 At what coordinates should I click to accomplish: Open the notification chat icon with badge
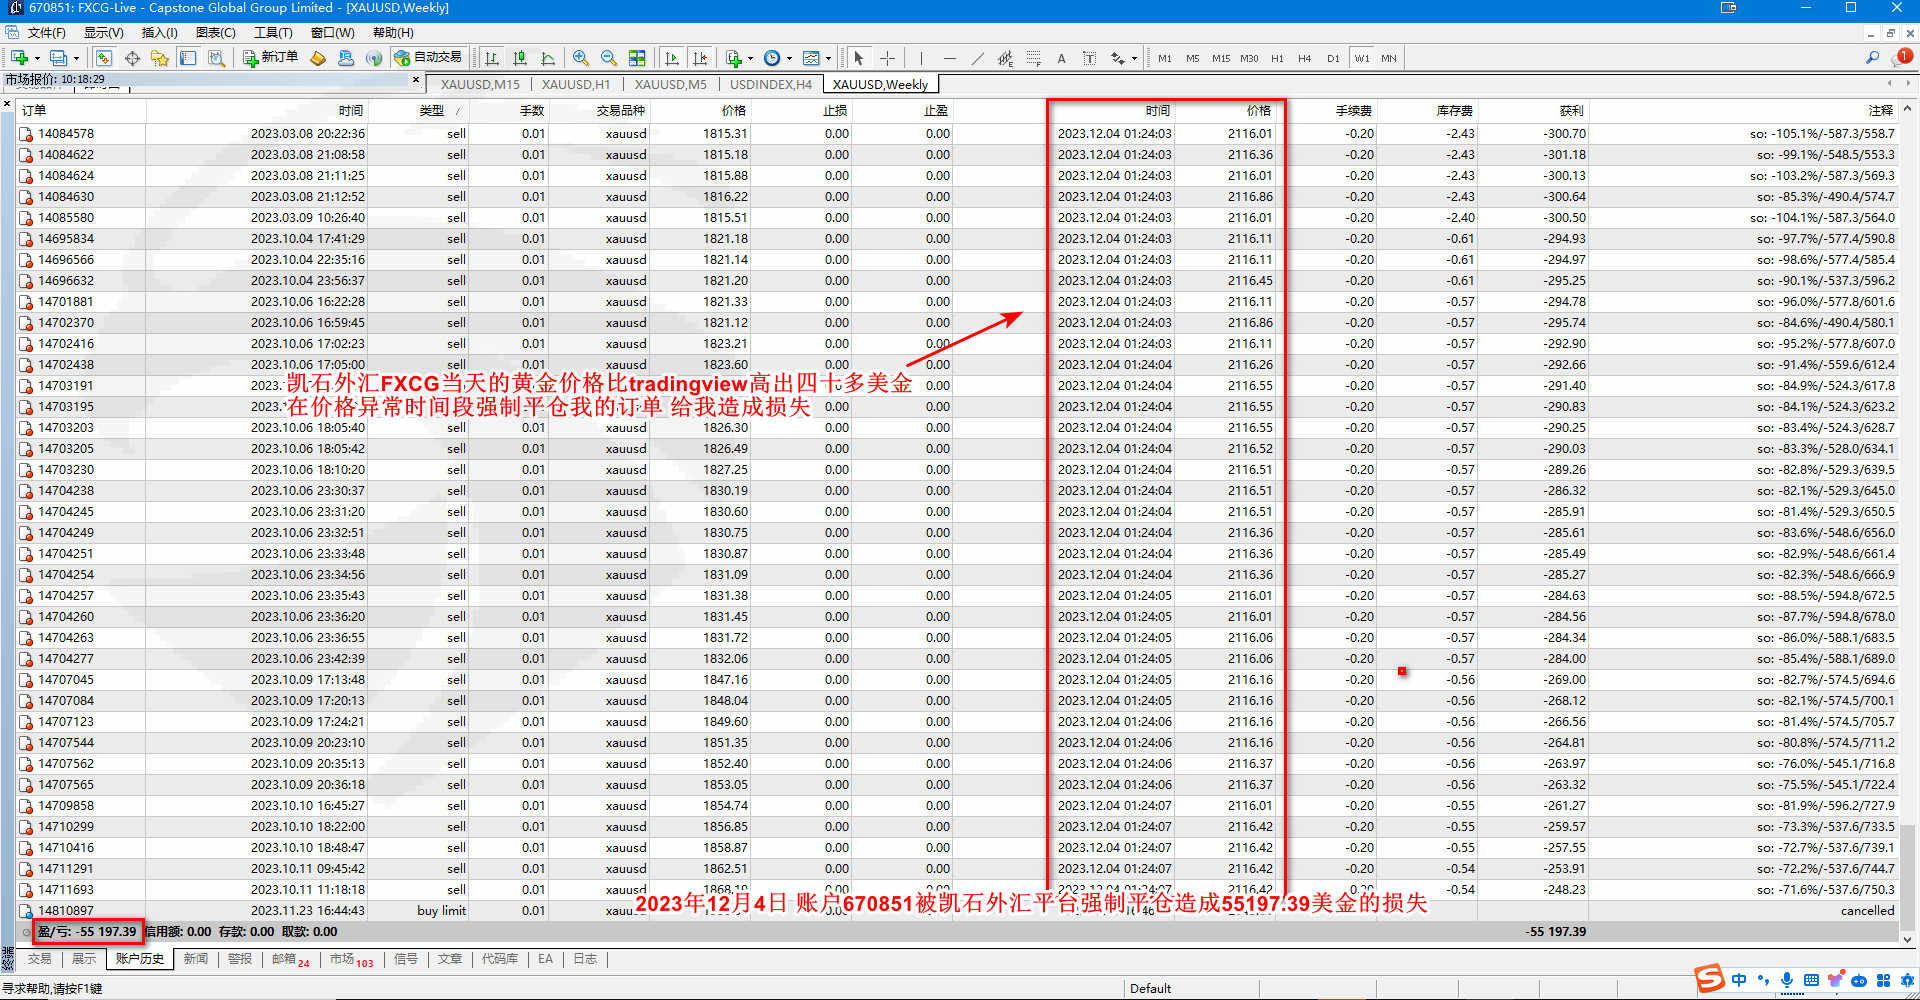click(1903, 57)
